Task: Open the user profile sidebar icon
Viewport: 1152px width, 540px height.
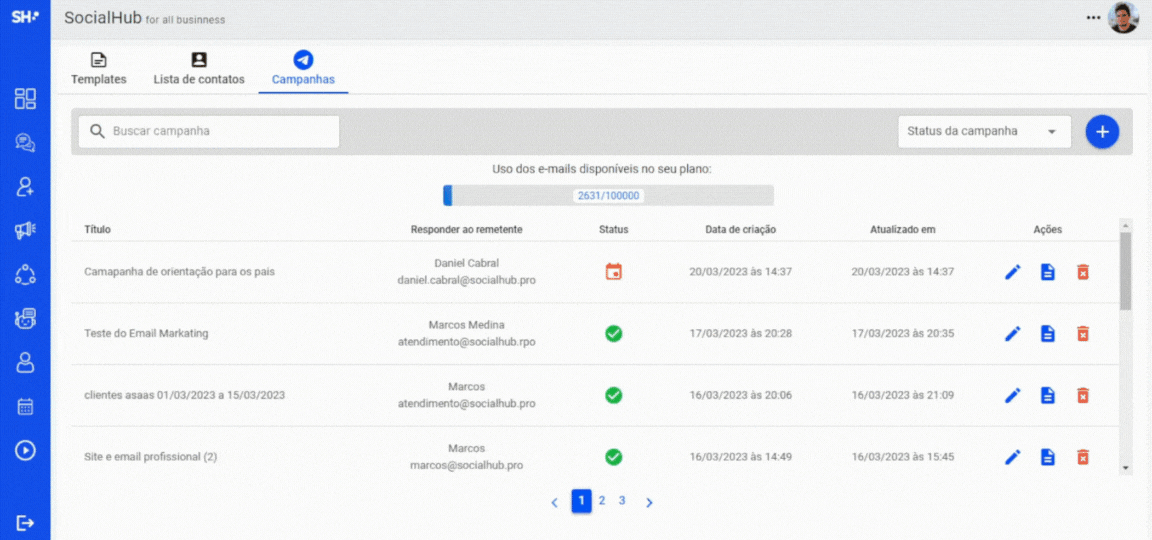Action: click(x=25, y=362)
